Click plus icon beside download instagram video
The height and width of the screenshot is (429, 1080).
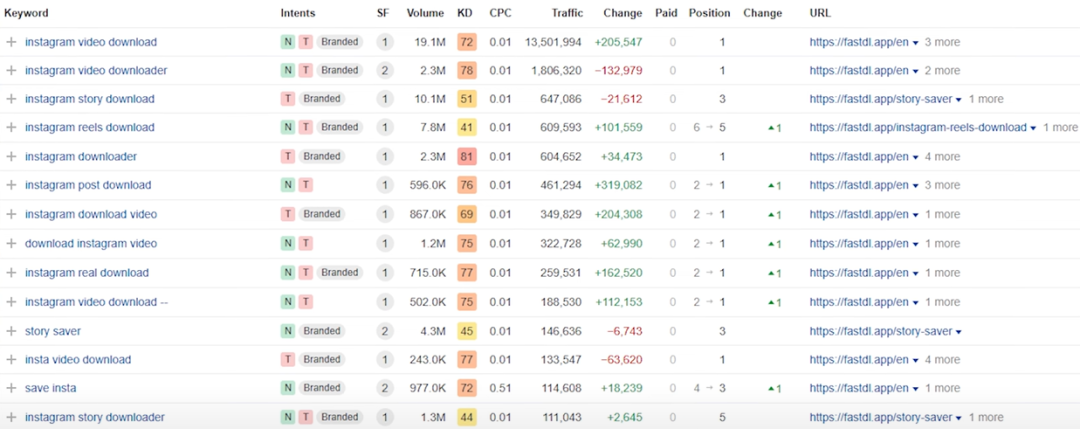pos(10,244)
